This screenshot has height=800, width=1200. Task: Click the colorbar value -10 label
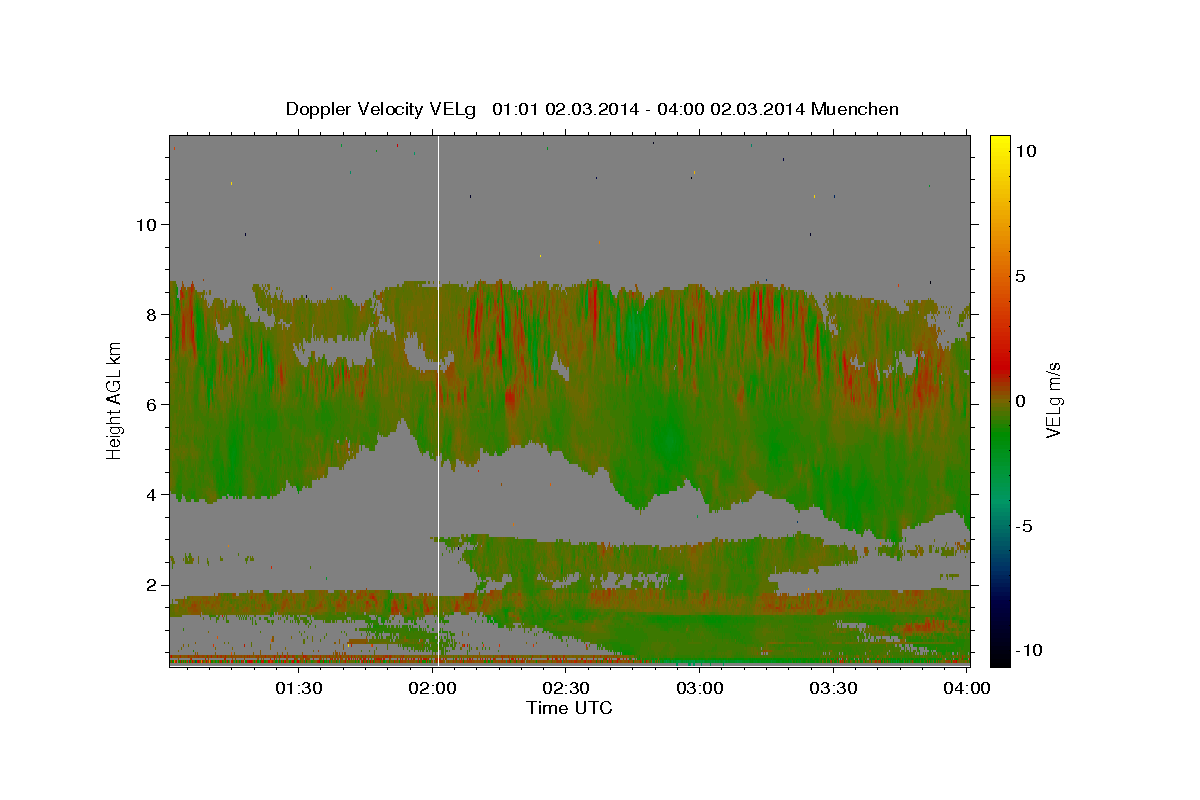pos(1028,650)
